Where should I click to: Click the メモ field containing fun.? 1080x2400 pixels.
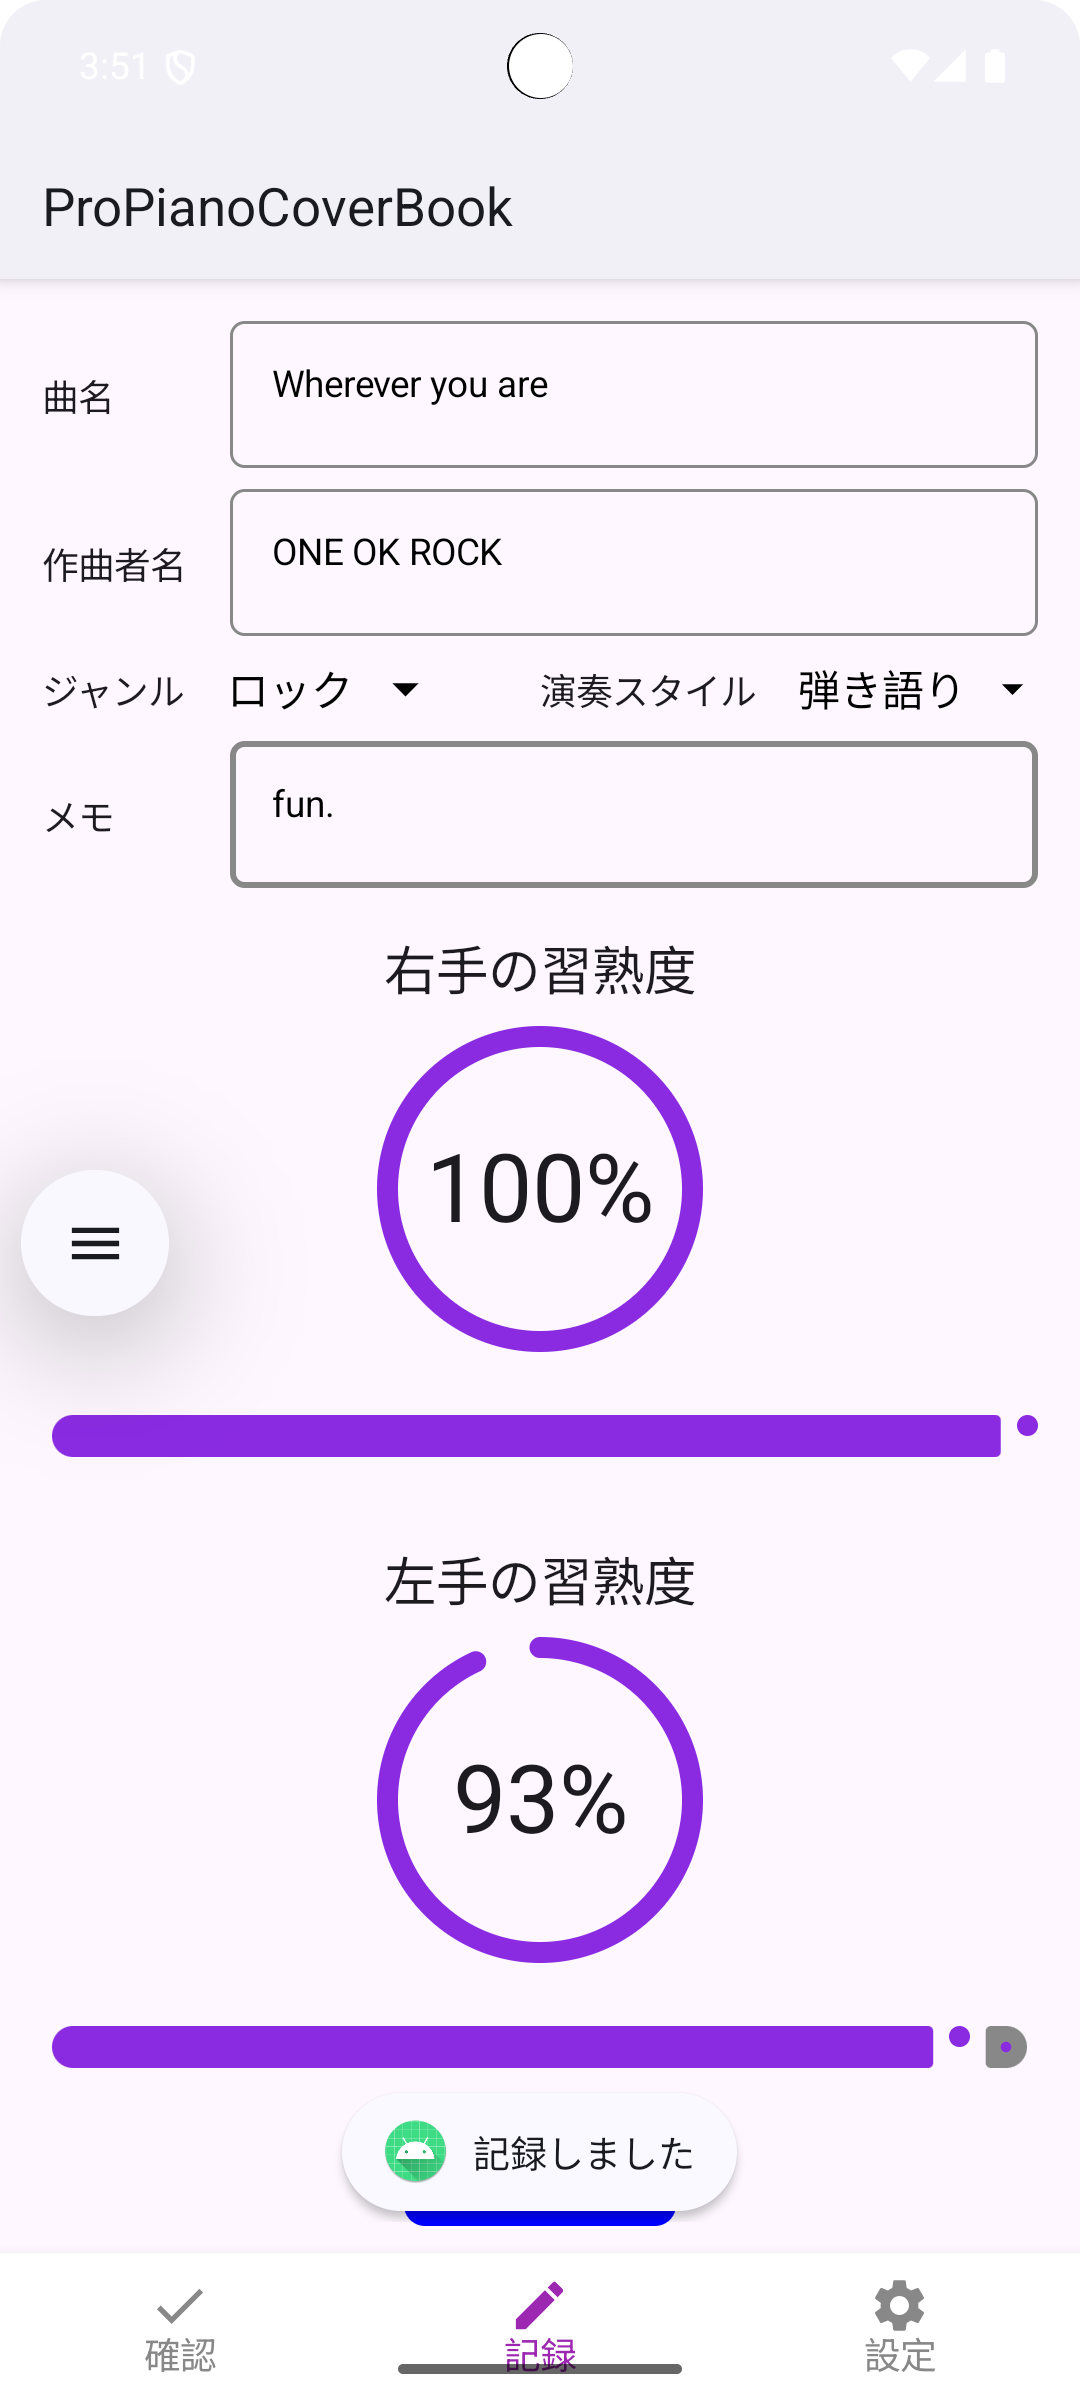tap(633, 814)
